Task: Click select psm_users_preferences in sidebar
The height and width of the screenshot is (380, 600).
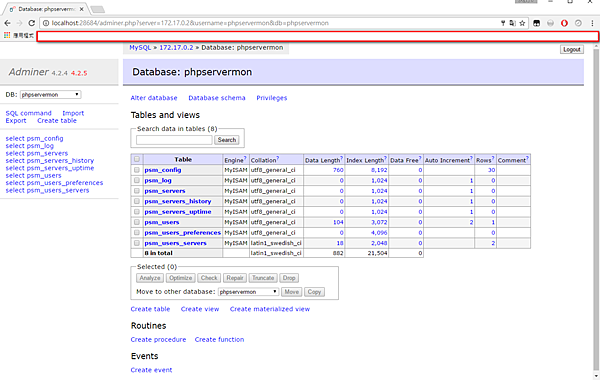Action: point(54,183)
